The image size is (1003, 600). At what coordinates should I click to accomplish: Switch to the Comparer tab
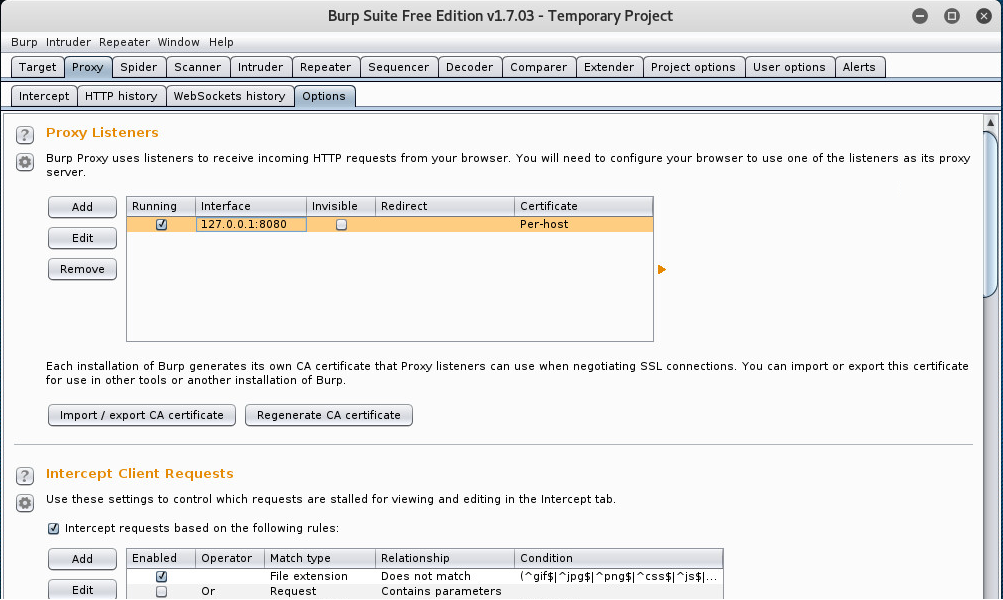tap(539, 67)
